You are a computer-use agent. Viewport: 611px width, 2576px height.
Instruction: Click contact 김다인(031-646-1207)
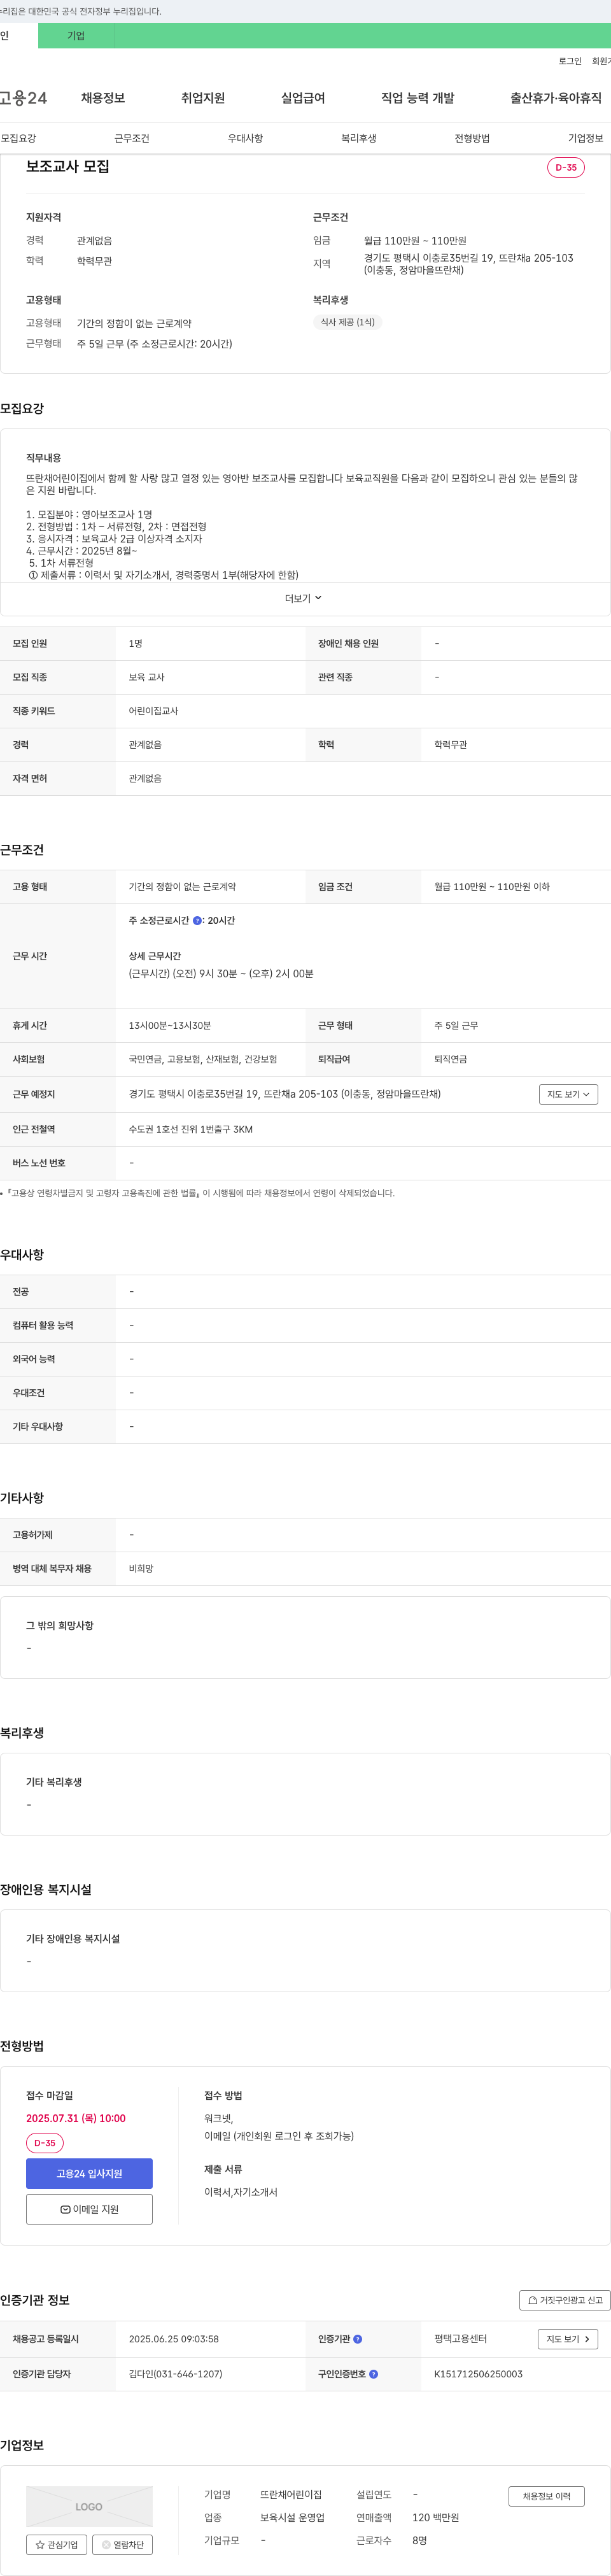click(x=176, y=2374)
